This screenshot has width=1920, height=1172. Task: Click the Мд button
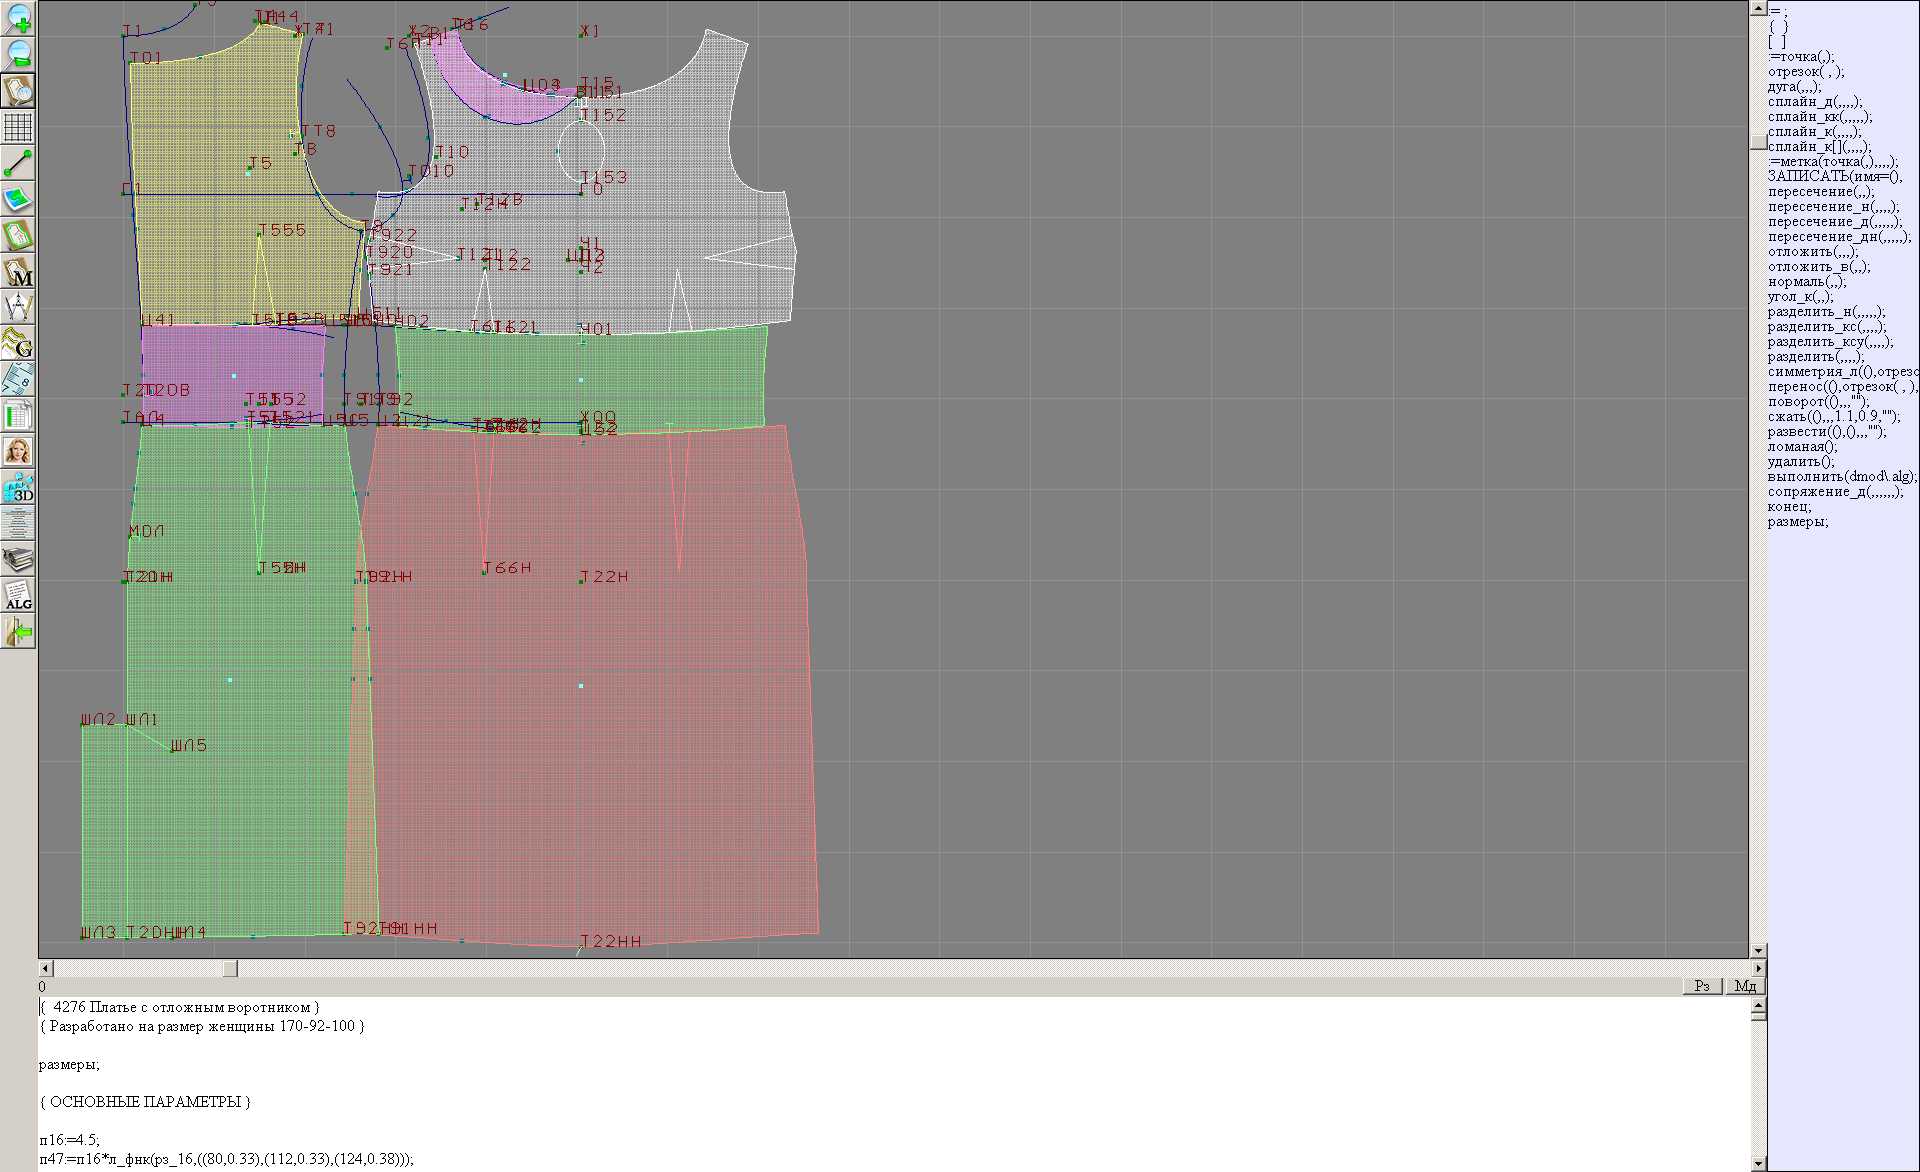[x=1744, y=986]
